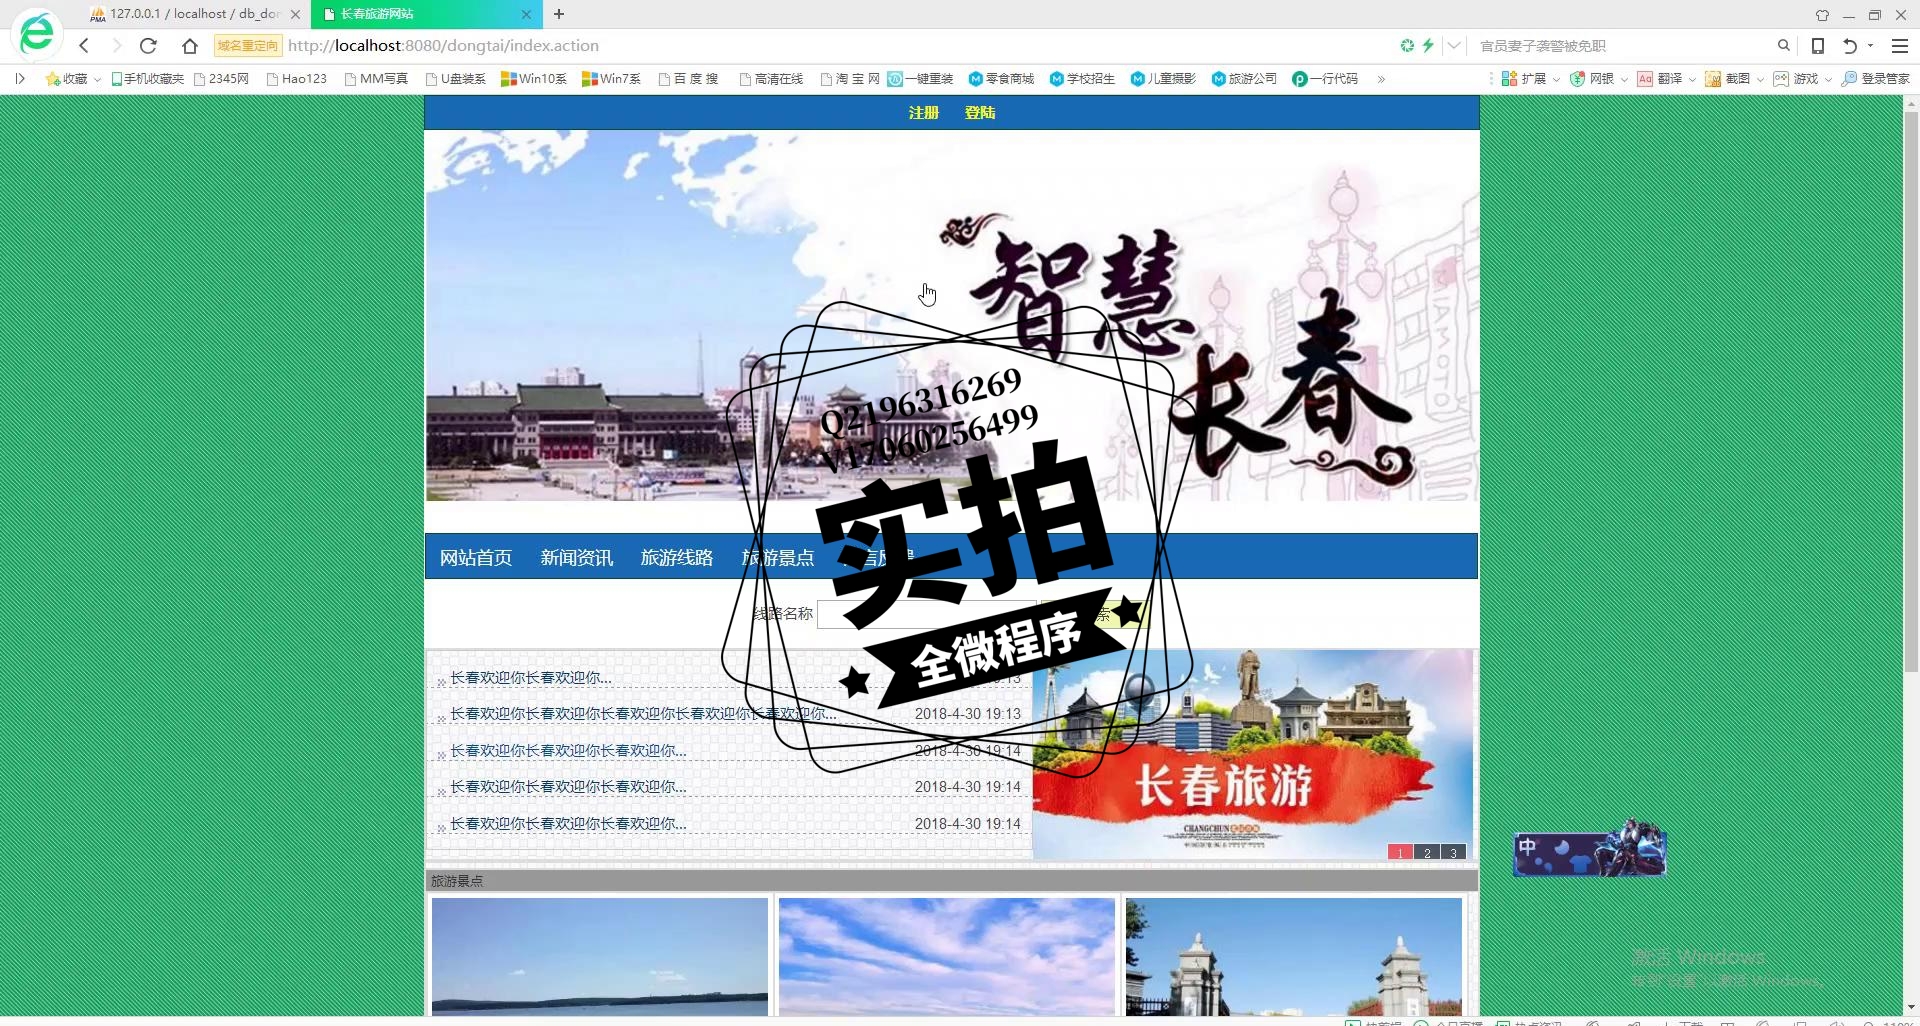Viewport: 1920px width, 1026px height.
Task: Click the address bar URL field
Action: click(x=840, y=46)
